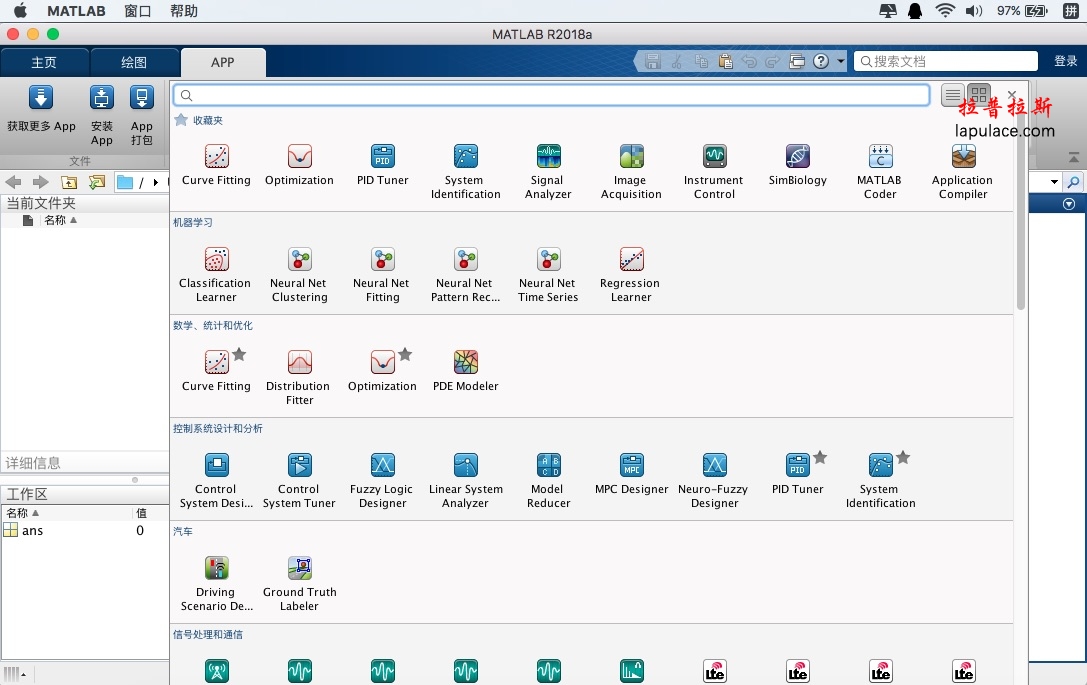
Task: Open the Signal Analyzer app
Action: [x=548, y=172]
